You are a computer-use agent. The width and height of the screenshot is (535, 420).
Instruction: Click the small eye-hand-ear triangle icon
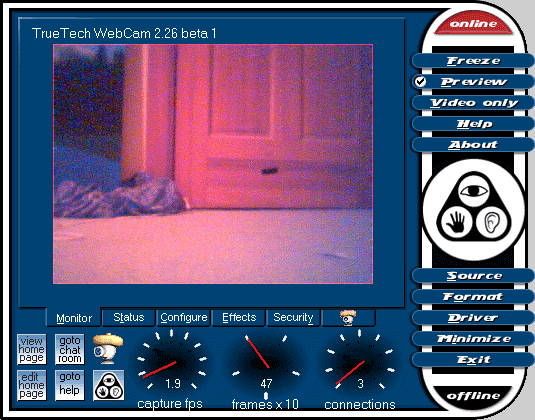click(109, 385)
